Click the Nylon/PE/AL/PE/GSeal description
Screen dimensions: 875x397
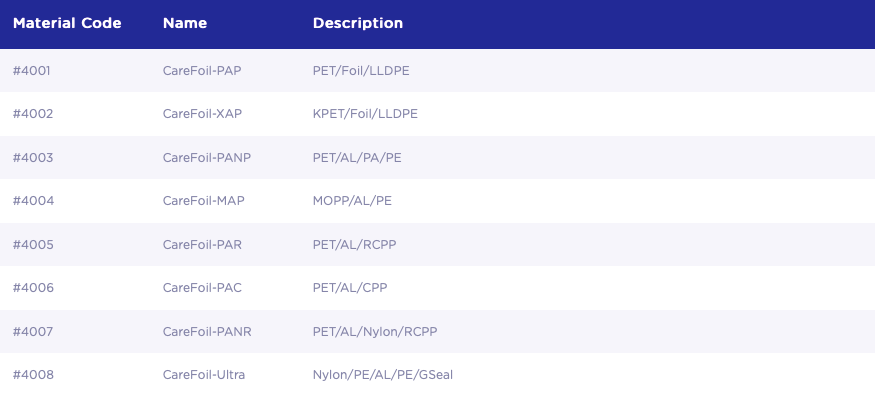click(383, 375)
